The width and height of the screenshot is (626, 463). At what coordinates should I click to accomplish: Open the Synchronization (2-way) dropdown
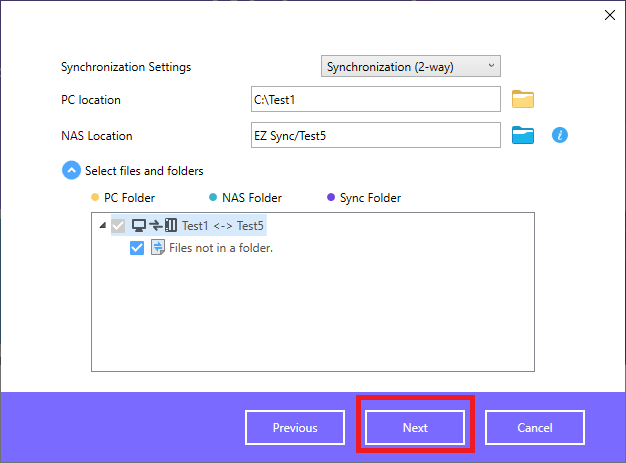pyautogui.click(x=410, y=67)
